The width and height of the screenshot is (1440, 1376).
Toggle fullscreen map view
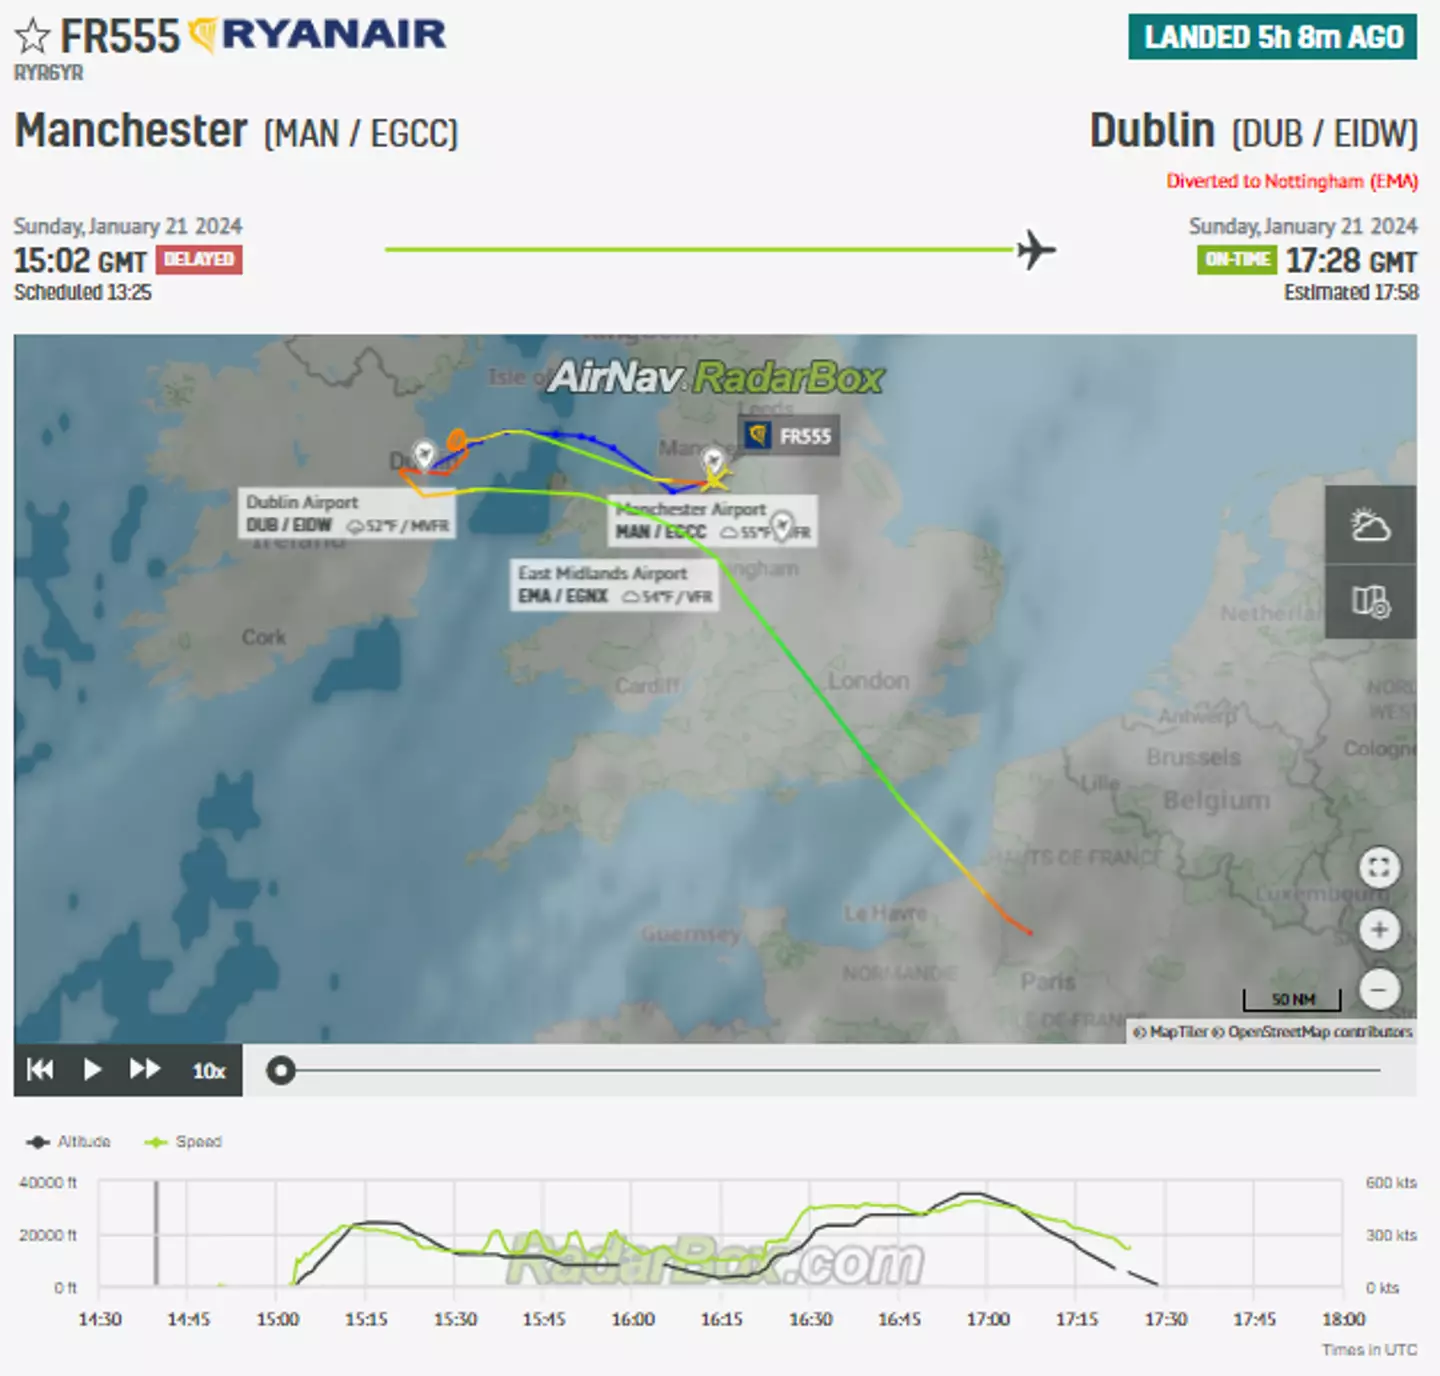pyautogui.click(x=1379, y=867)
